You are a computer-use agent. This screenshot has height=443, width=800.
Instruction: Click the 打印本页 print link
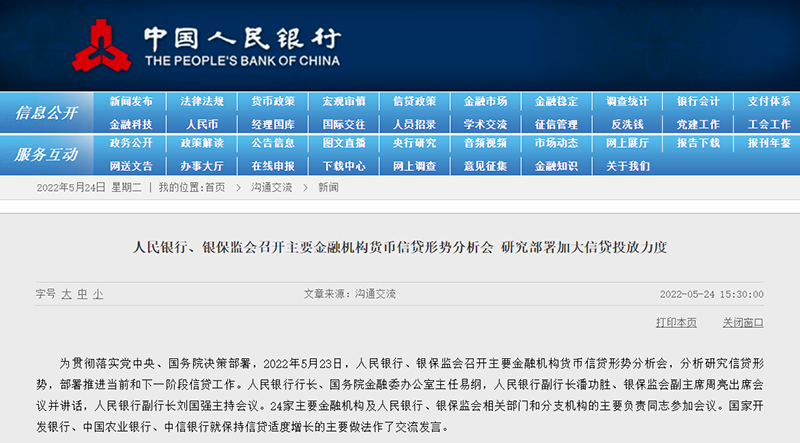[x=676, y=322]
